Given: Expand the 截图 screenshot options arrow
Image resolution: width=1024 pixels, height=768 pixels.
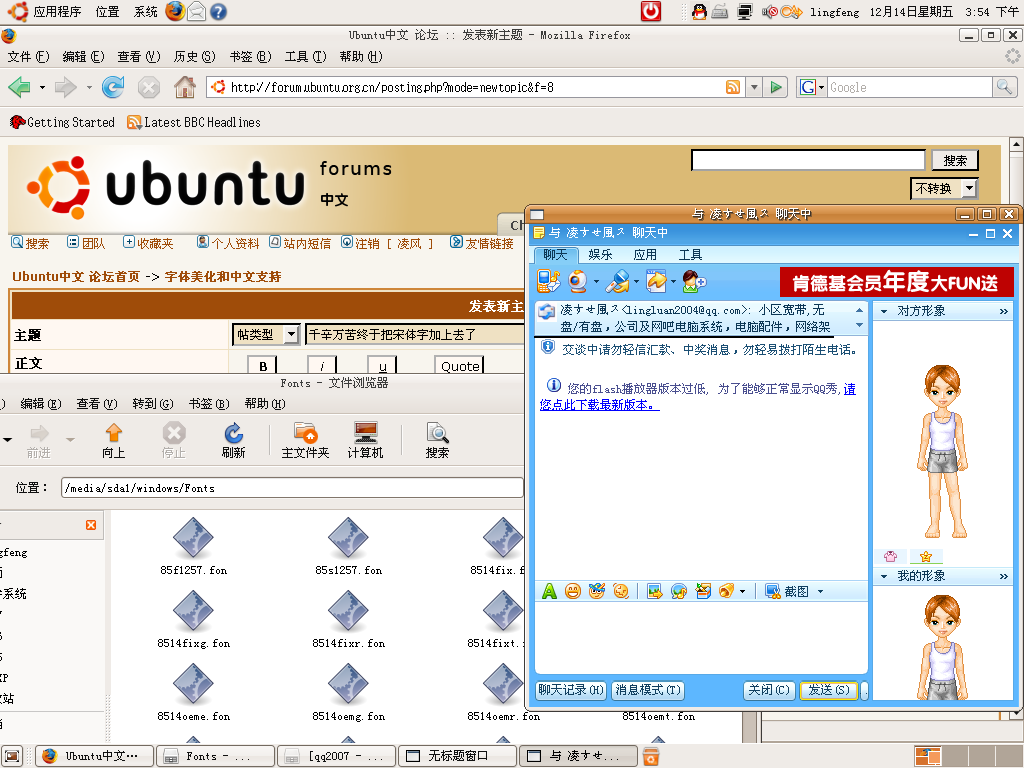Looking at the screenshot, I should tap(820, 592).
